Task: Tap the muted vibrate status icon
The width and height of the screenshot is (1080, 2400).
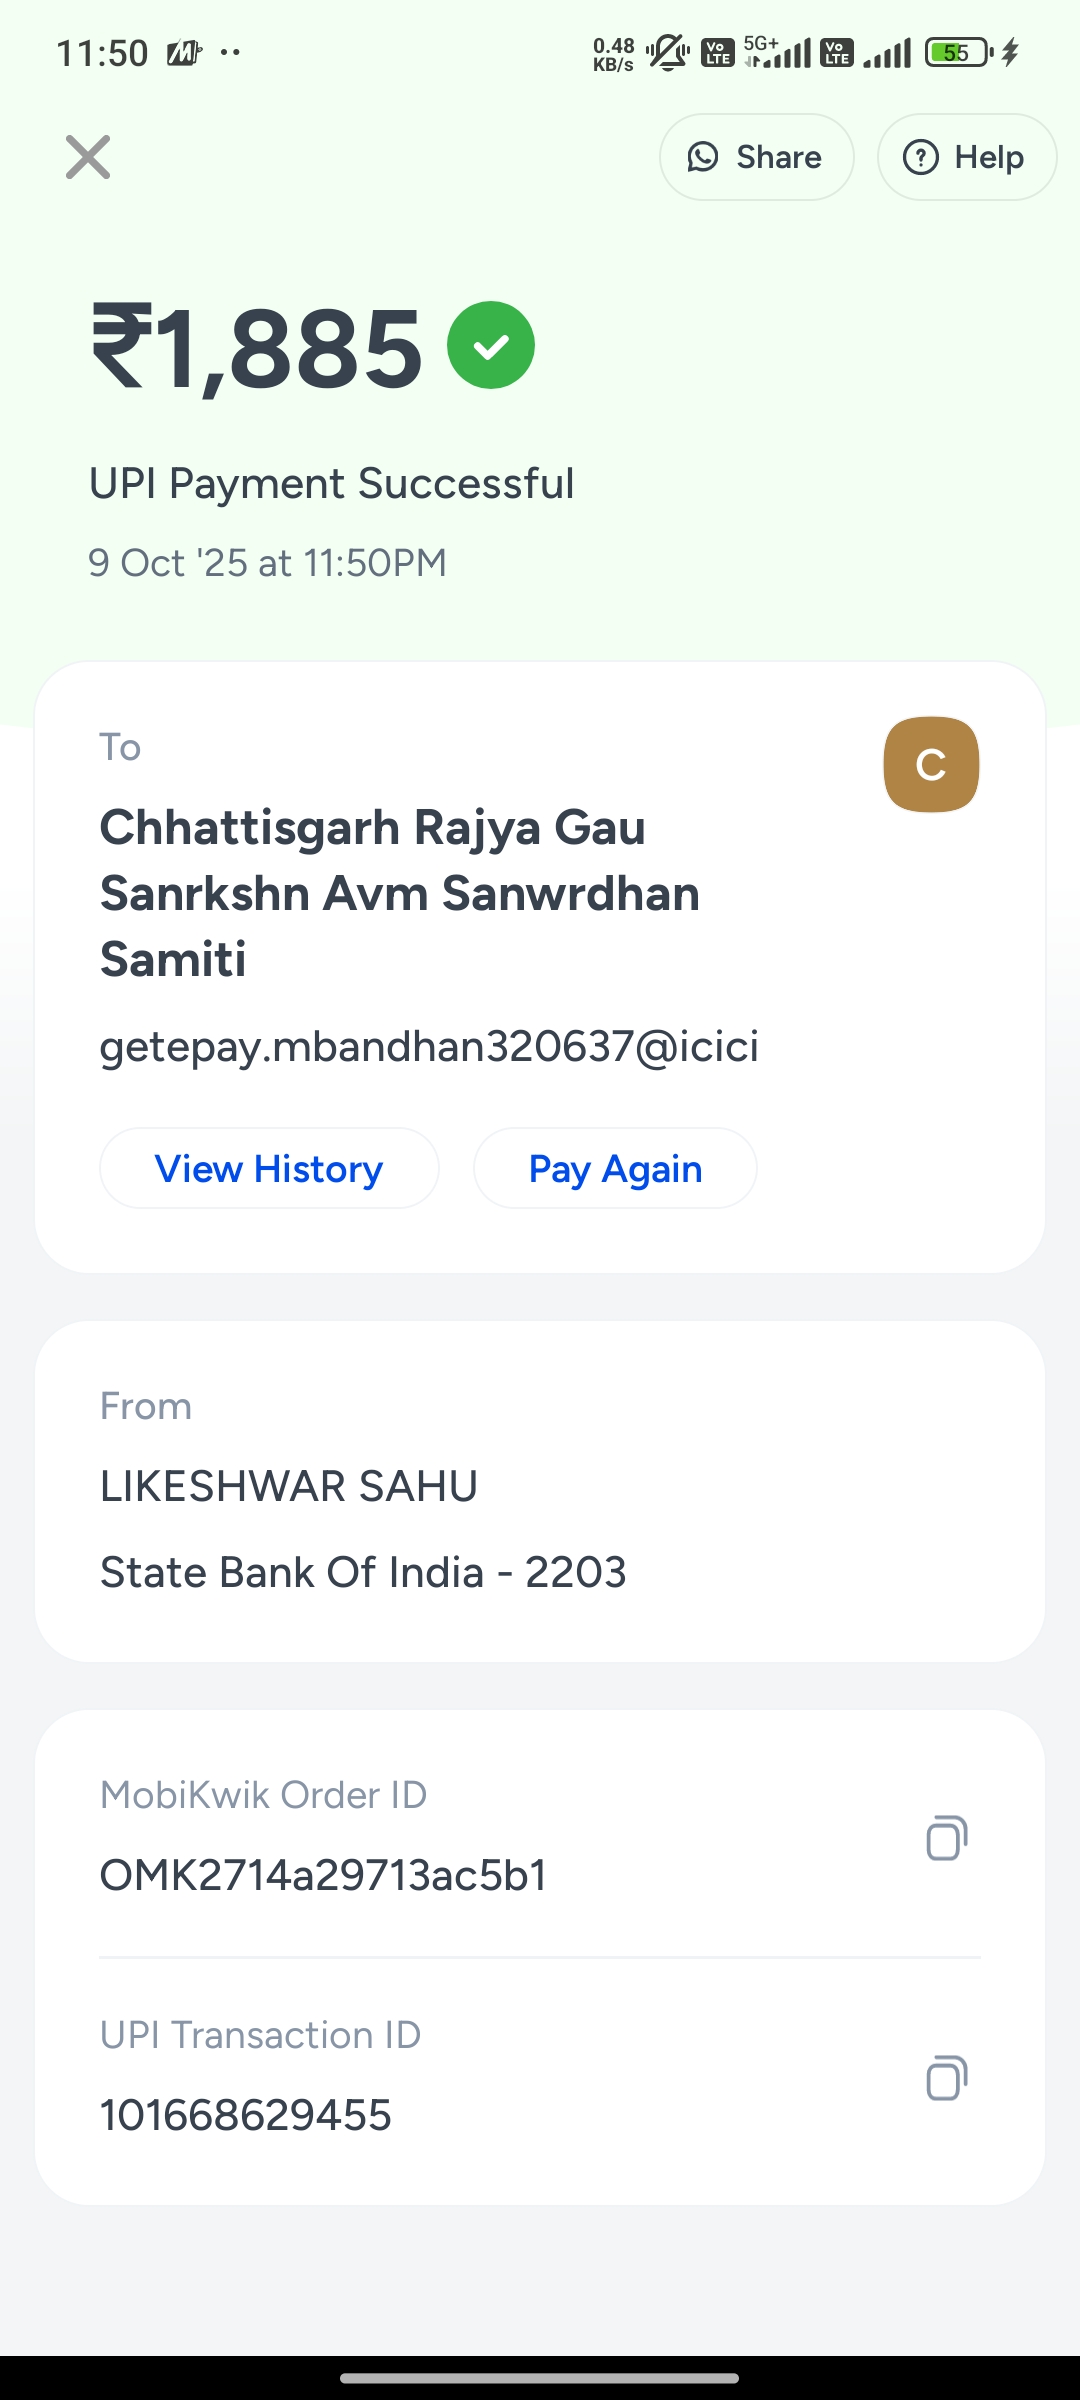Action: [x=668, y=52]
